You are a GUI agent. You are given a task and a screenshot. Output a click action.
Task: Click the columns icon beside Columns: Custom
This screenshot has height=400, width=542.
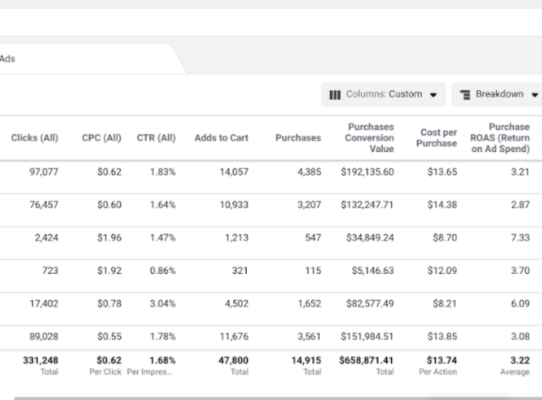pos(335,95)
